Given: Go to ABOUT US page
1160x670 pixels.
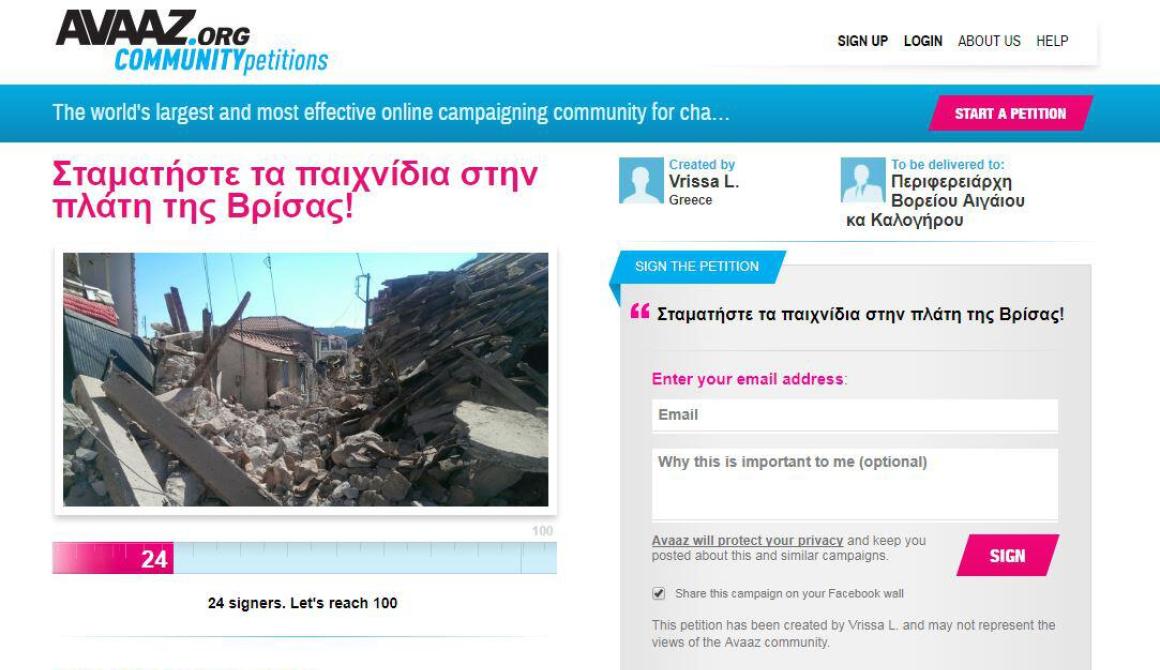Looking at the screenshot, I should coord(988,41).
